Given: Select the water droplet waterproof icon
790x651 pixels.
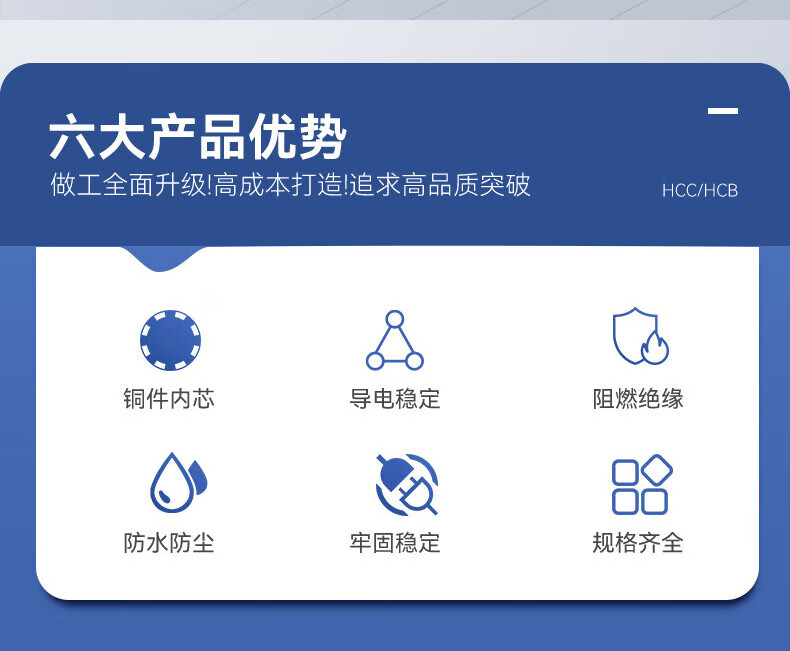Looking at the screenshot, I should [x=179, y=483].
